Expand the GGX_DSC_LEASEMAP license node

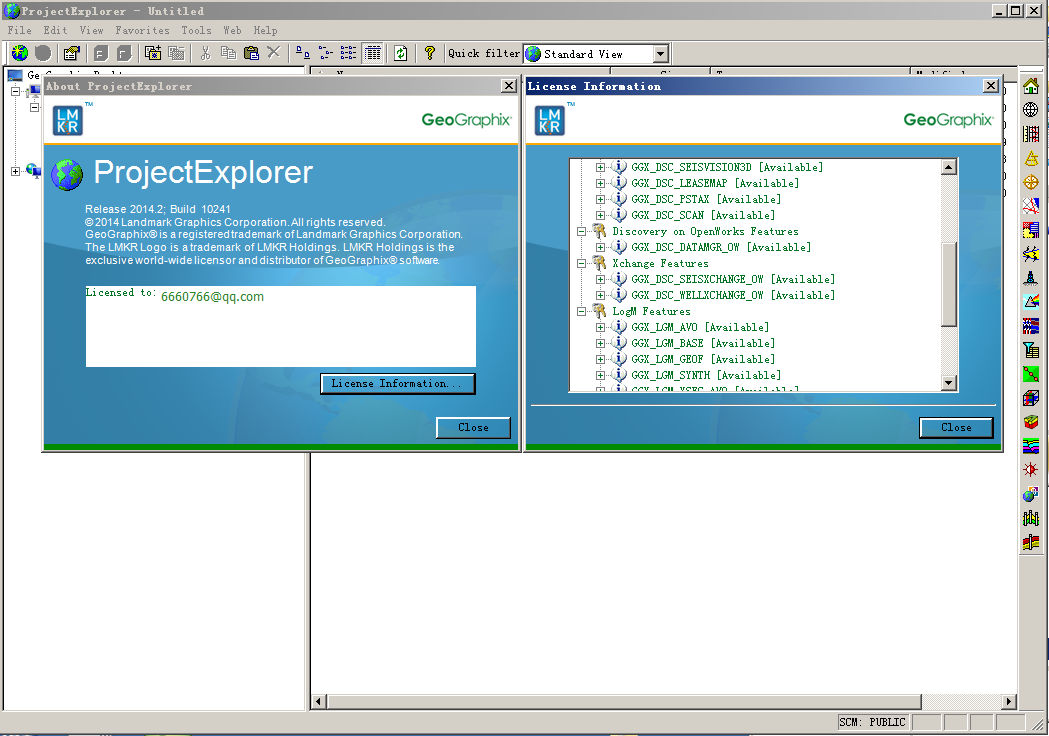tap(600, 183)
